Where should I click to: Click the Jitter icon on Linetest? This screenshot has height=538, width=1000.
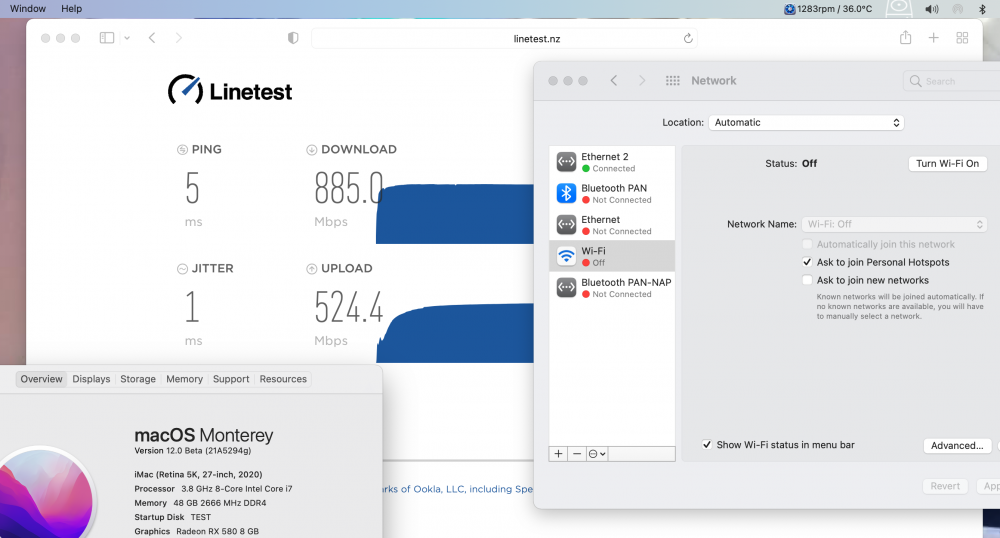pos(182,269)
